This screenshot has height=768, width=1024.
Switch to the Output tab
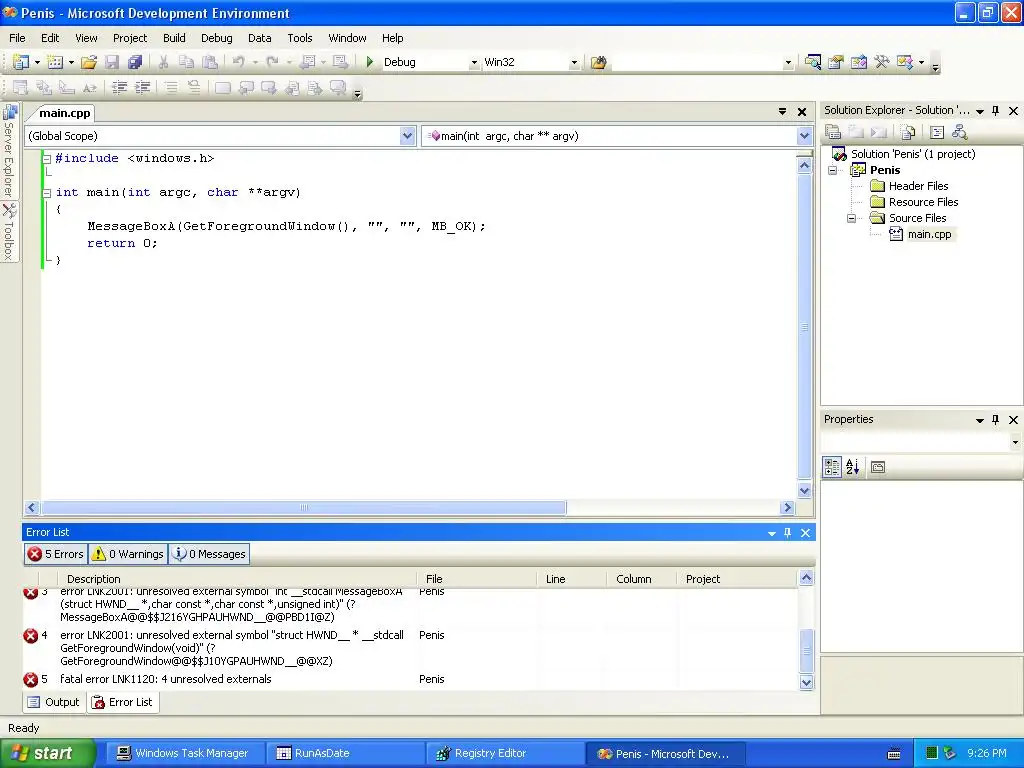[x=54, y=702]
